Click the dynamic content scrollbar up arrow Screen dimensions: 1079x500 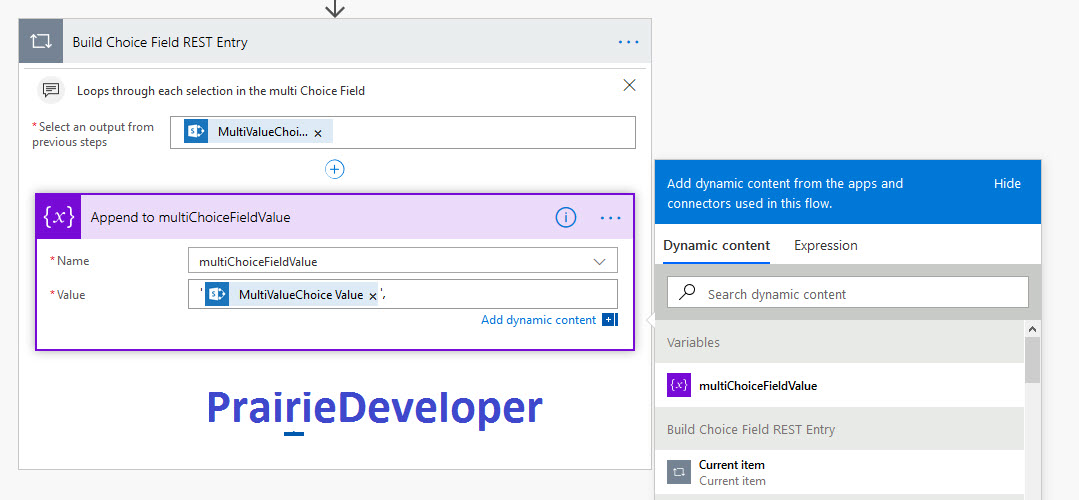pos(1032,329)
